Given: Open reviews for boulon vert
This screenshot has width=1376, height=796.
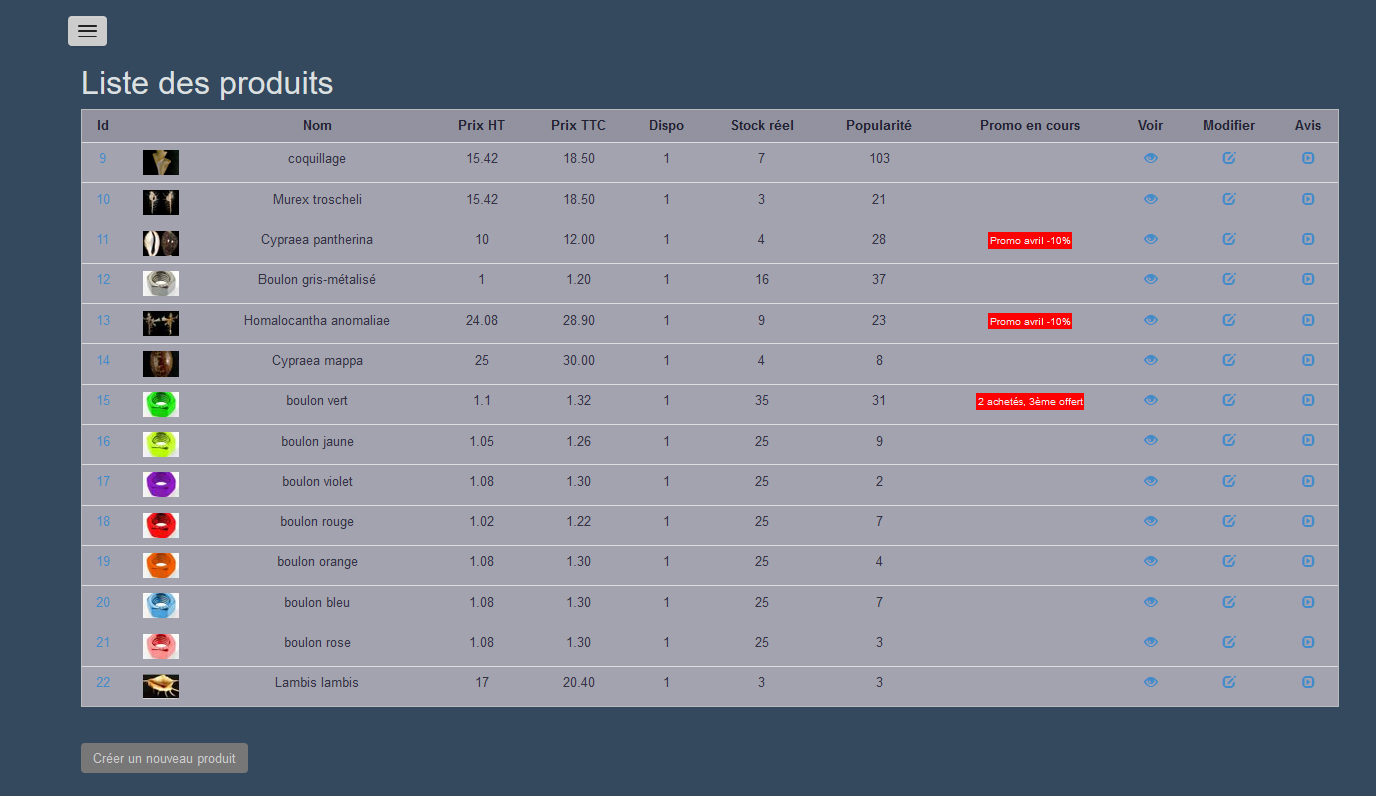Looking at the screenshot, I should coord(1308,400).
